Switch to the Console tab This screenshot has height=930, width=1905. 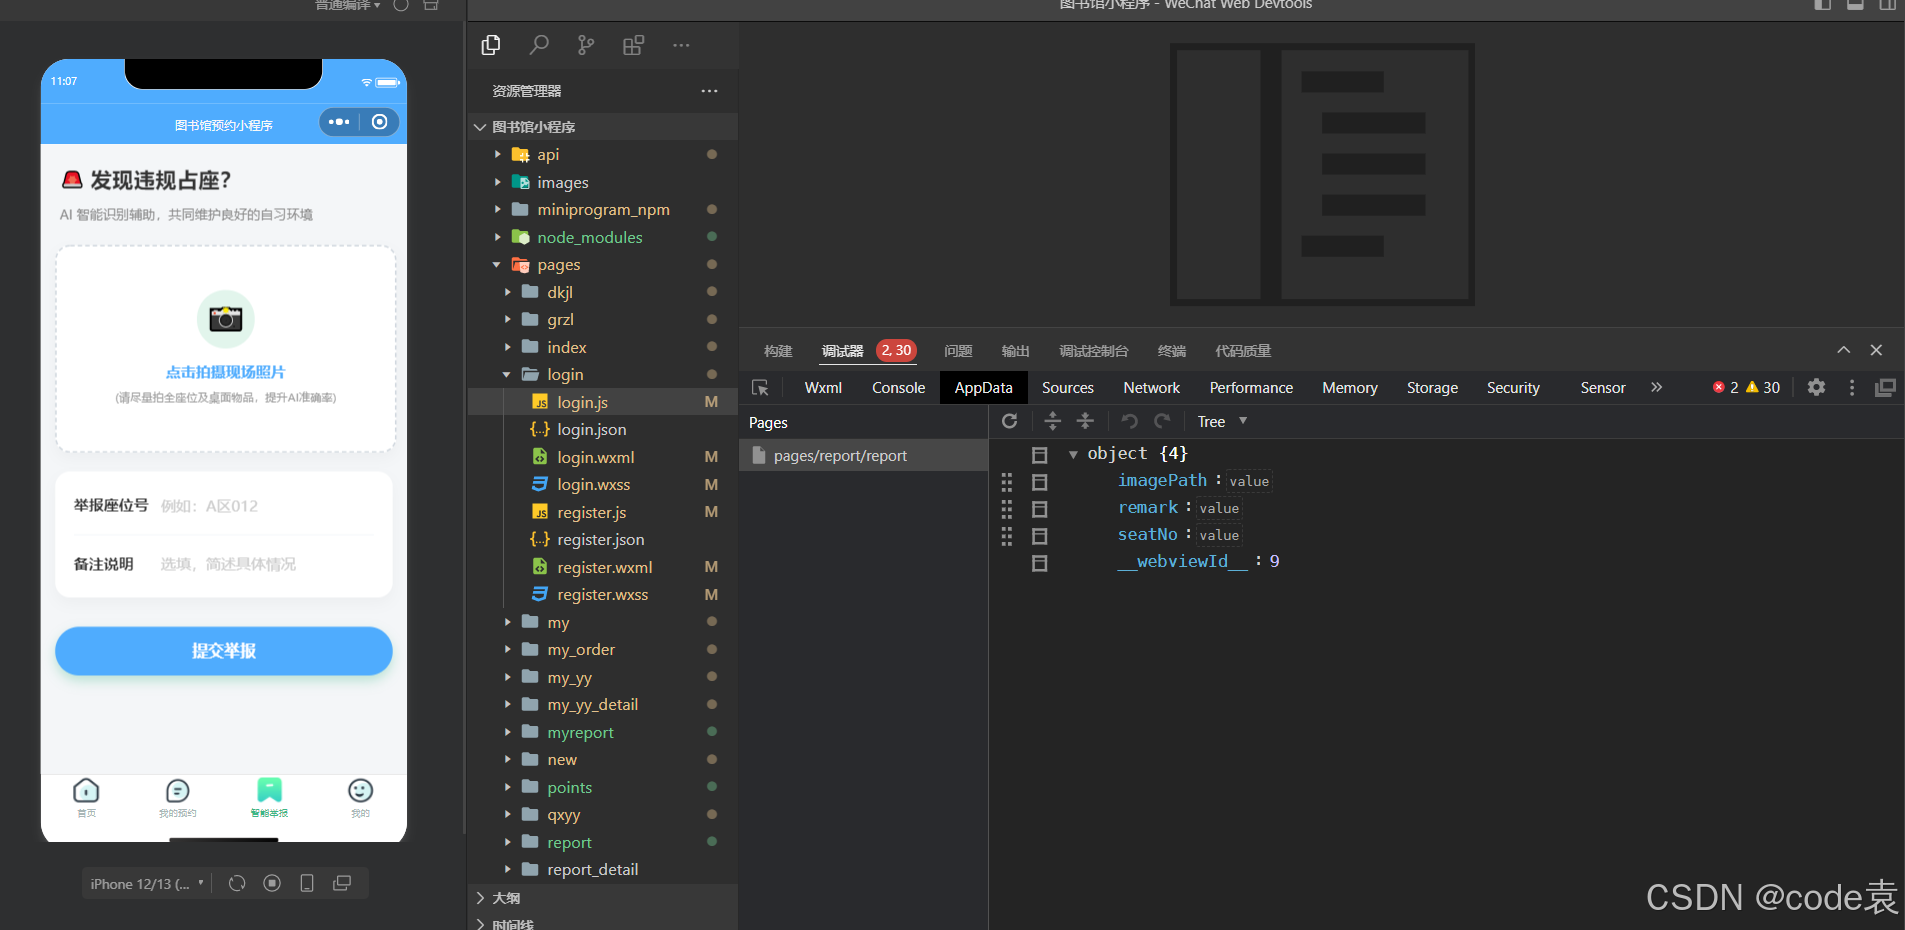[898, 388]
